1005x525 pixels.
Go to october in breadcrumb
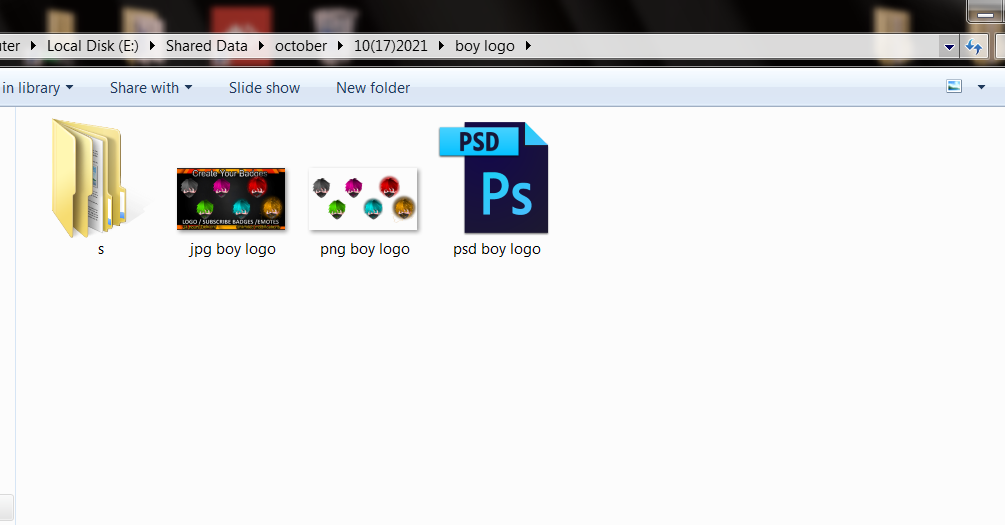click(301, 46)
